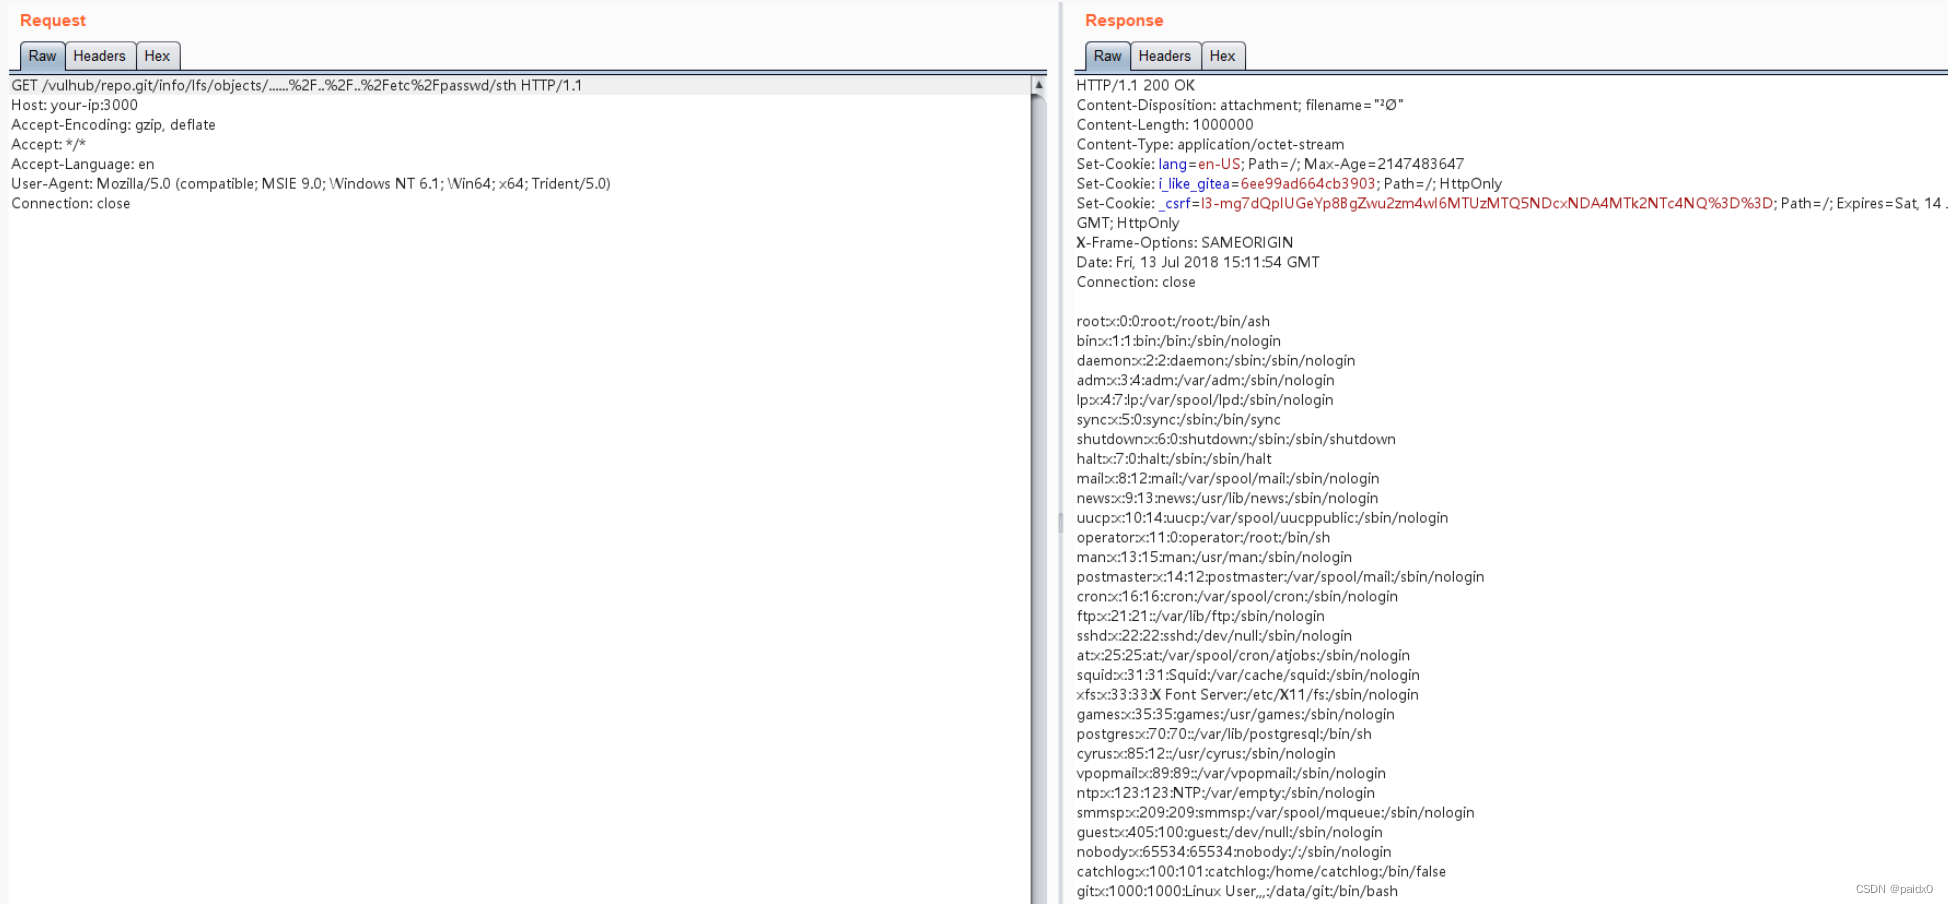The height and width of the screenshot is (904, 1948).
Task: Click the cron:x:16:16 passwd entry
Action: [1238, 597]
